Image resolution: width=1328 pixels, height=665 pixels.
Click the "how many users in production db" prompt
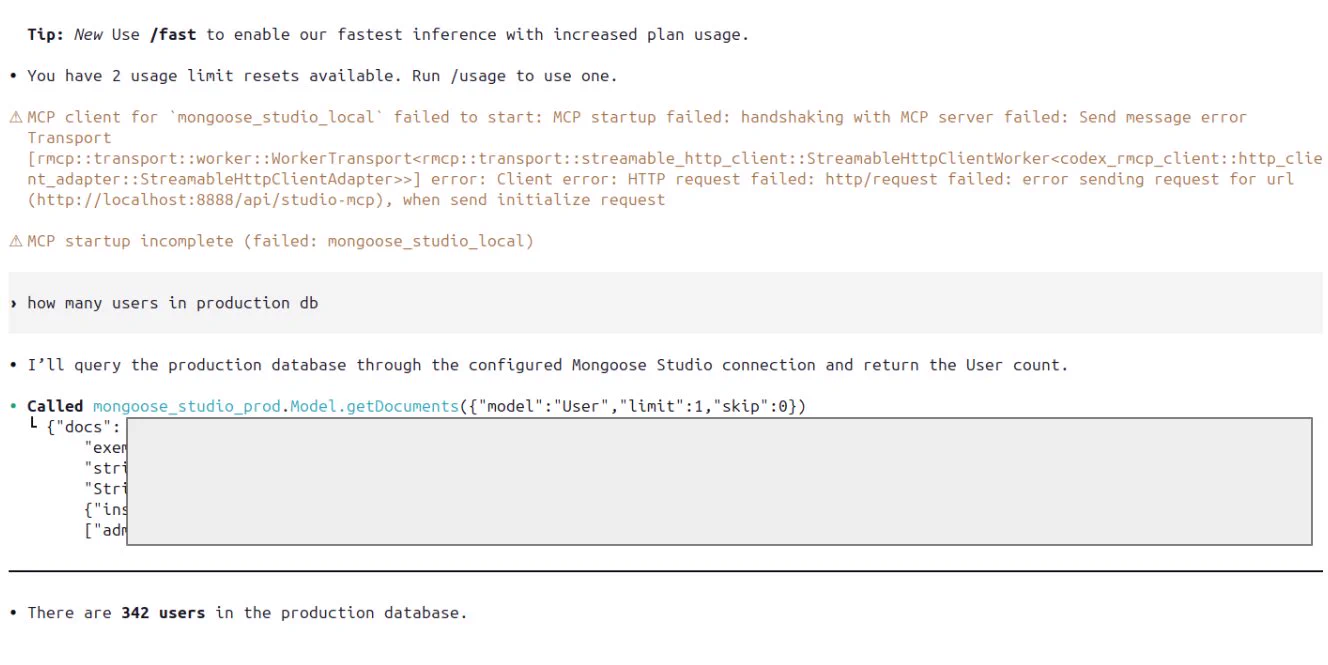[173, 303]
